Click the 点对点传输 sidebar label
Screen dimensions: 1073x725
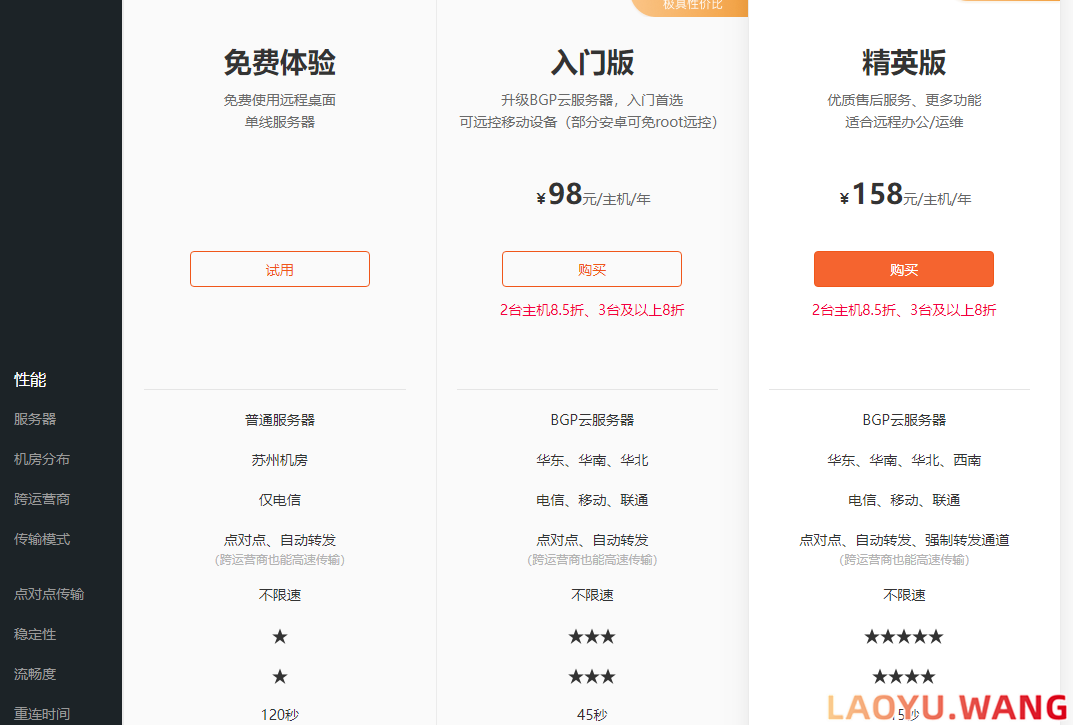click(x=49, y=594)
